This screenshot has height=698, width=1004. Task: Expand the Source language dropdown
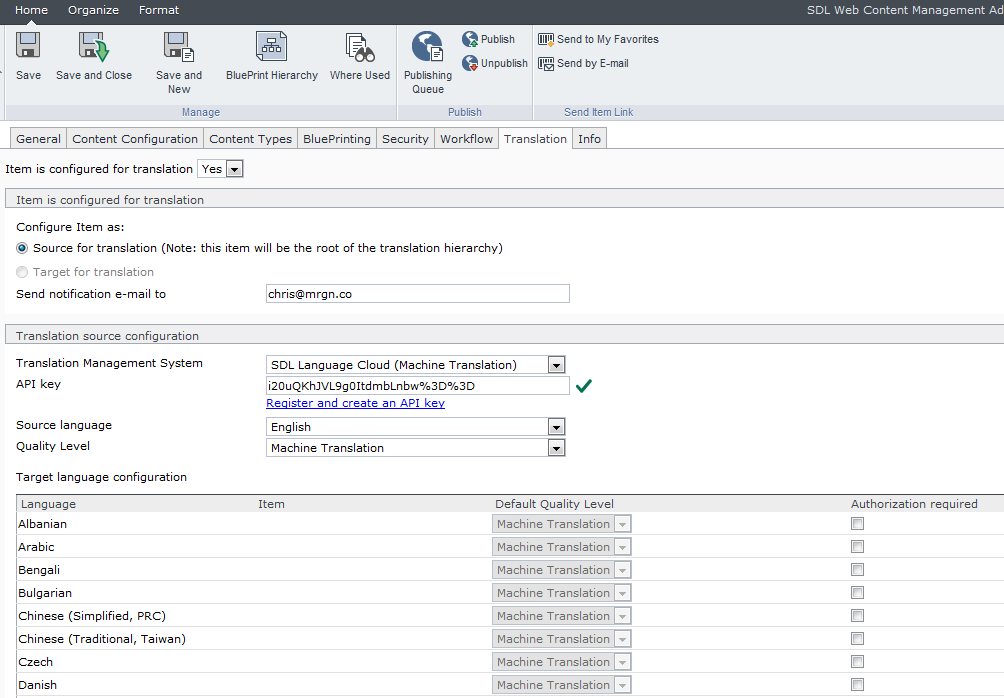click(557, 427)
